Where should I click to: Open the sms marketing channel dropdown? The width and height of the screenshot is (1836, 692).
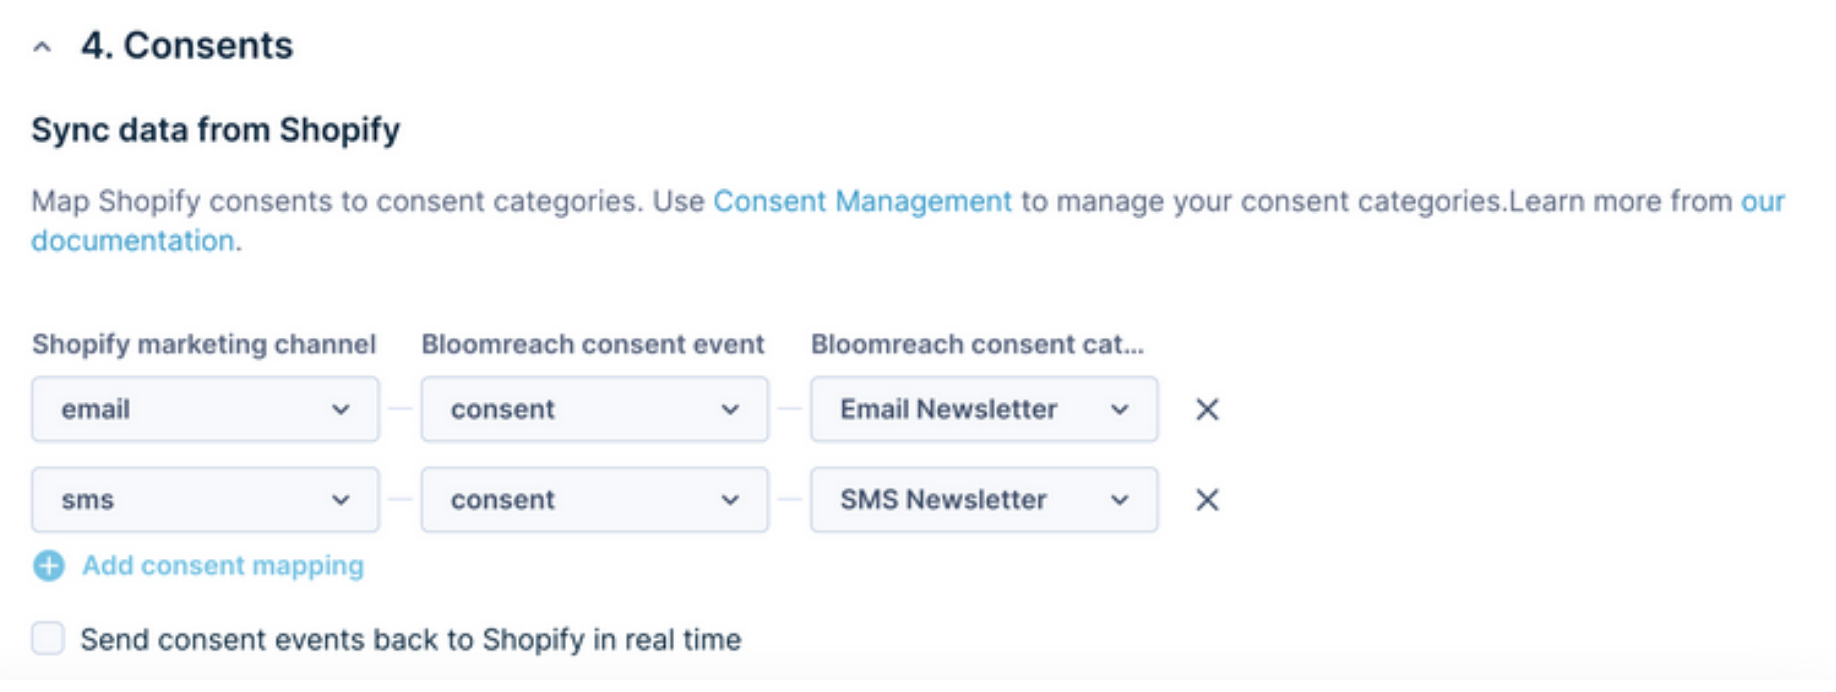pyautogui.click(x=205, y=499)
